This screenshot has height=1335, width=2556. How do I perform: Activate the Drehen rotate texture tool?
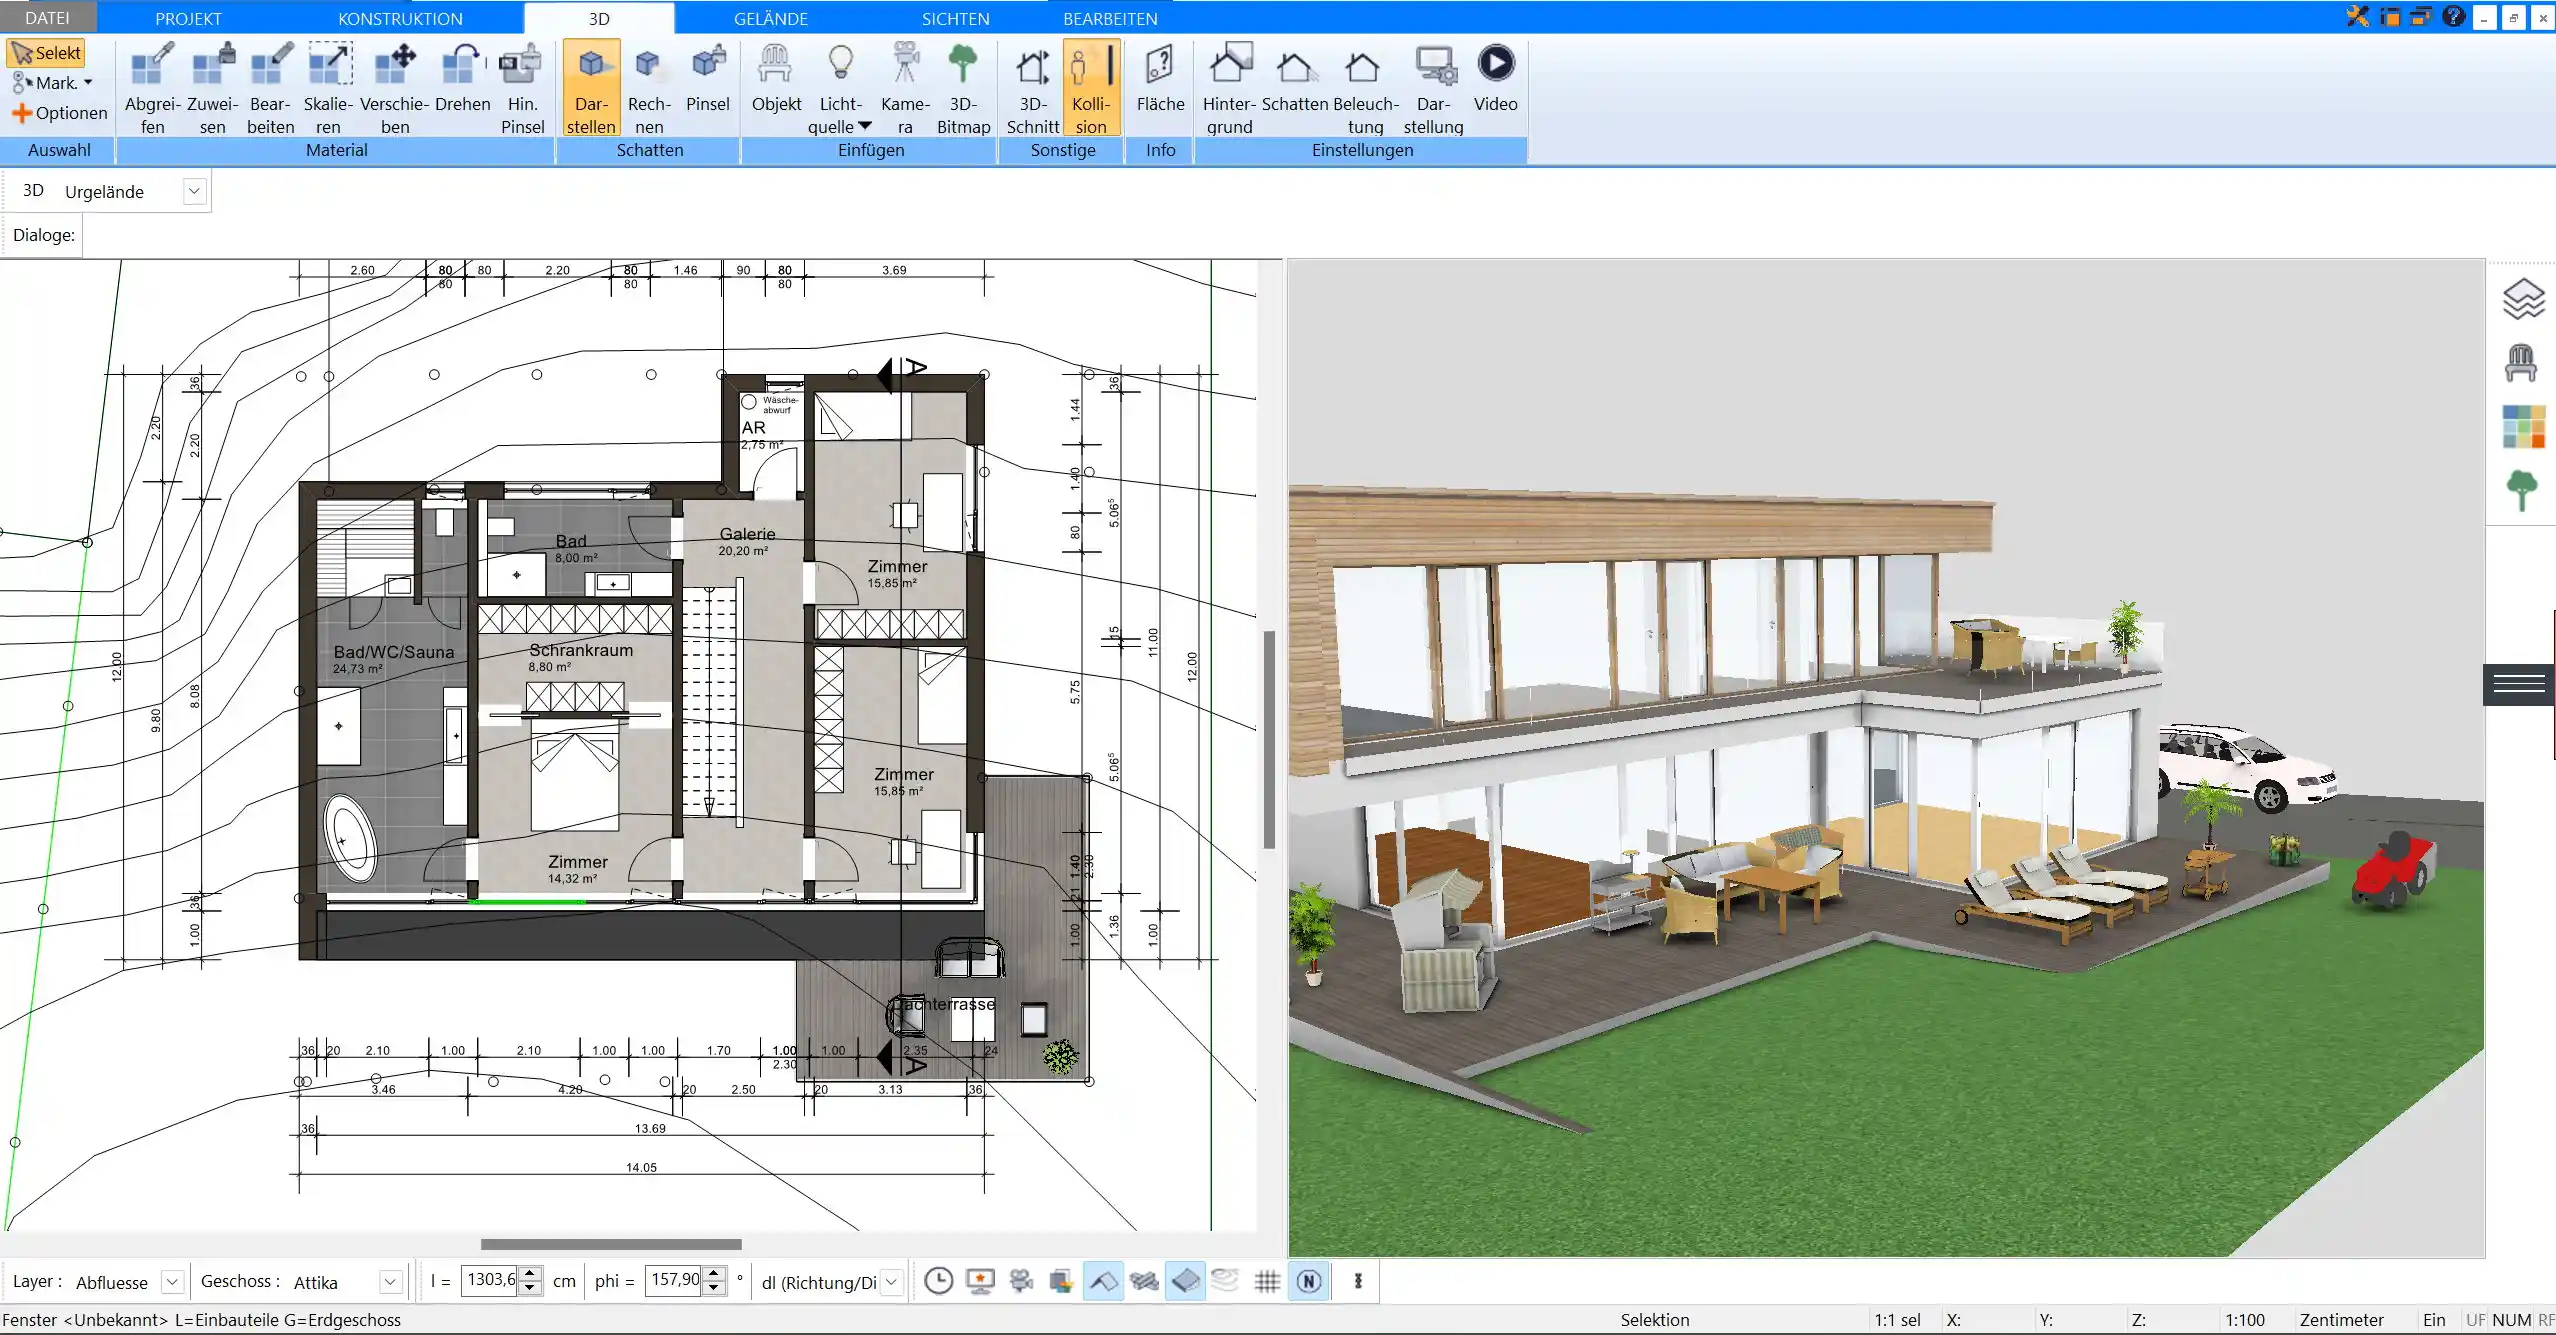[x=463, y=77]
